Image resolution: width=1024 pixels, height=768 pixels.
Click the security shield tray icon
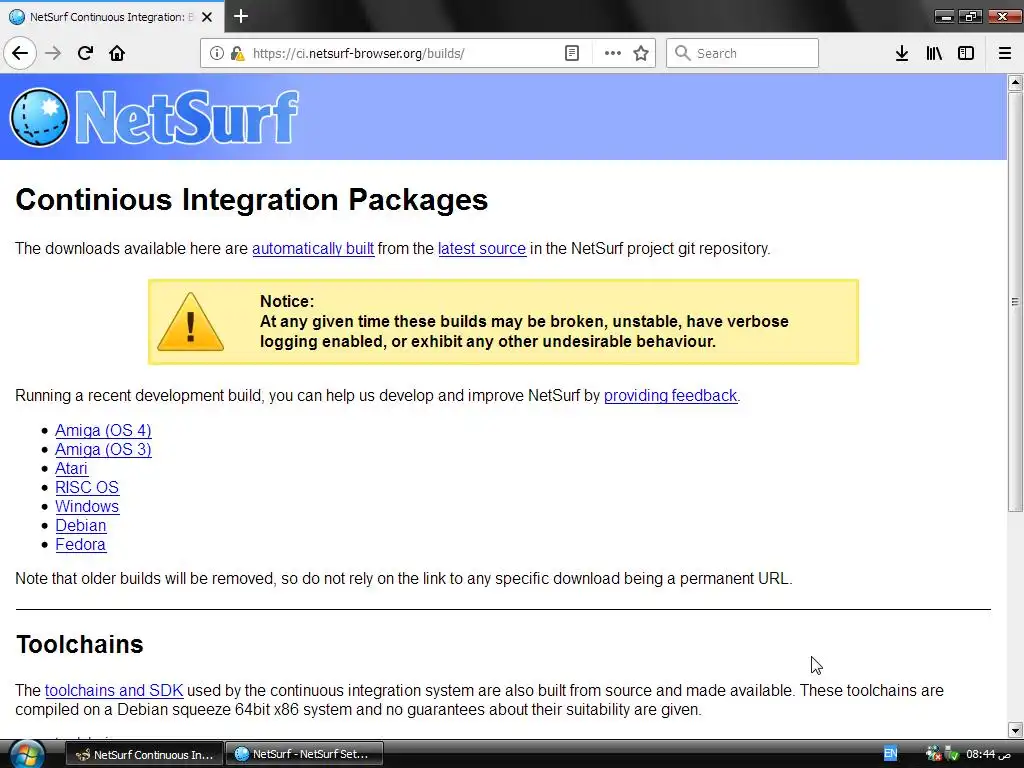[x=952, y=754]
